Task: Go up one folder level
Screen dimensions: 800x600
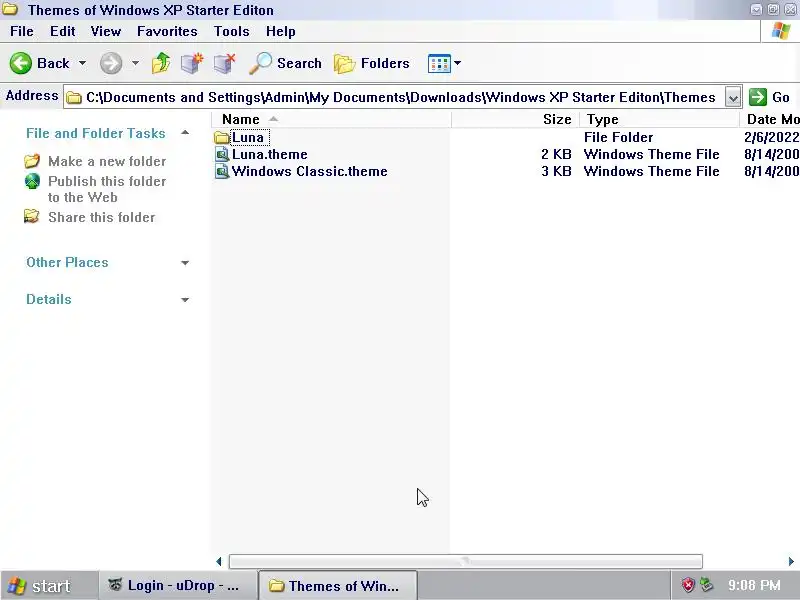Action: coord(161,63)
